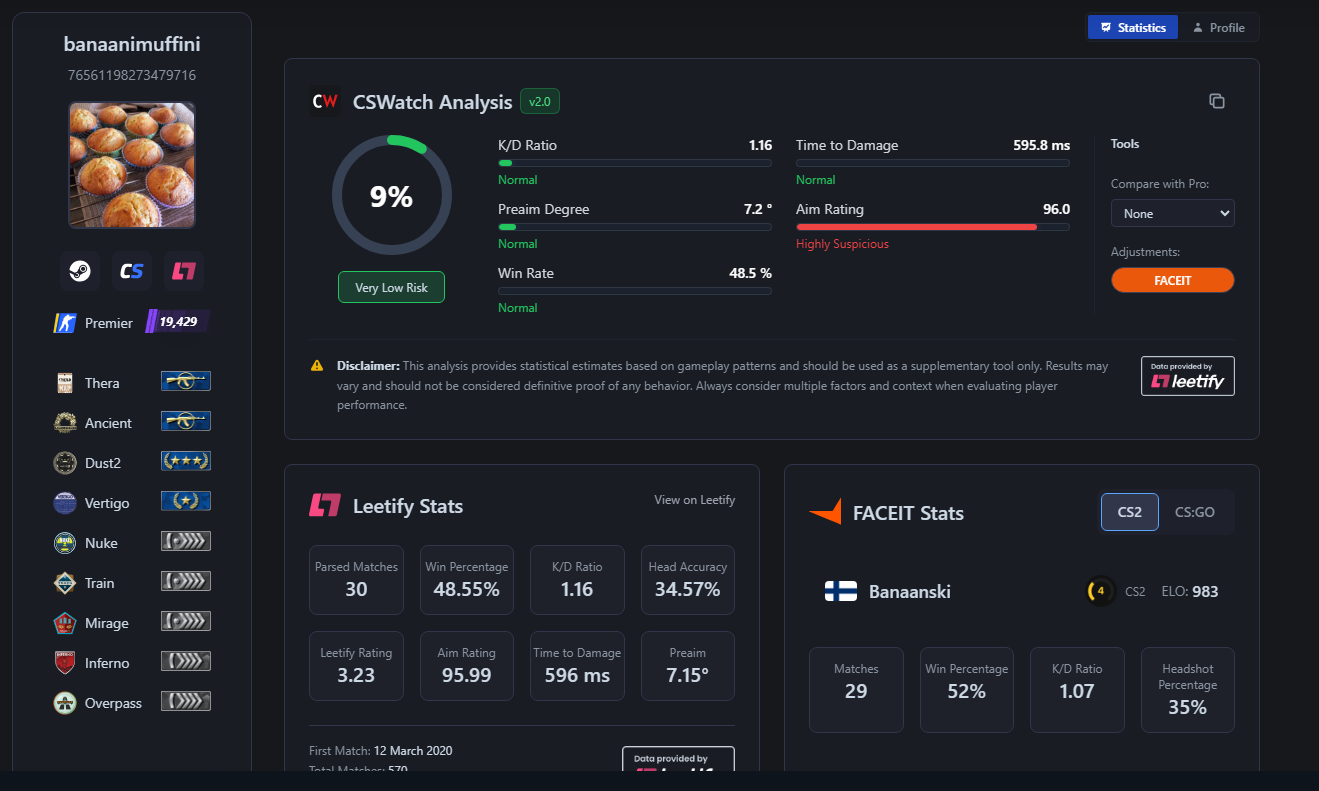Screen dimensions: 1319x791
Task: Click the FACEIT Win Percentage 52% card
Action: tap(967, 690)
